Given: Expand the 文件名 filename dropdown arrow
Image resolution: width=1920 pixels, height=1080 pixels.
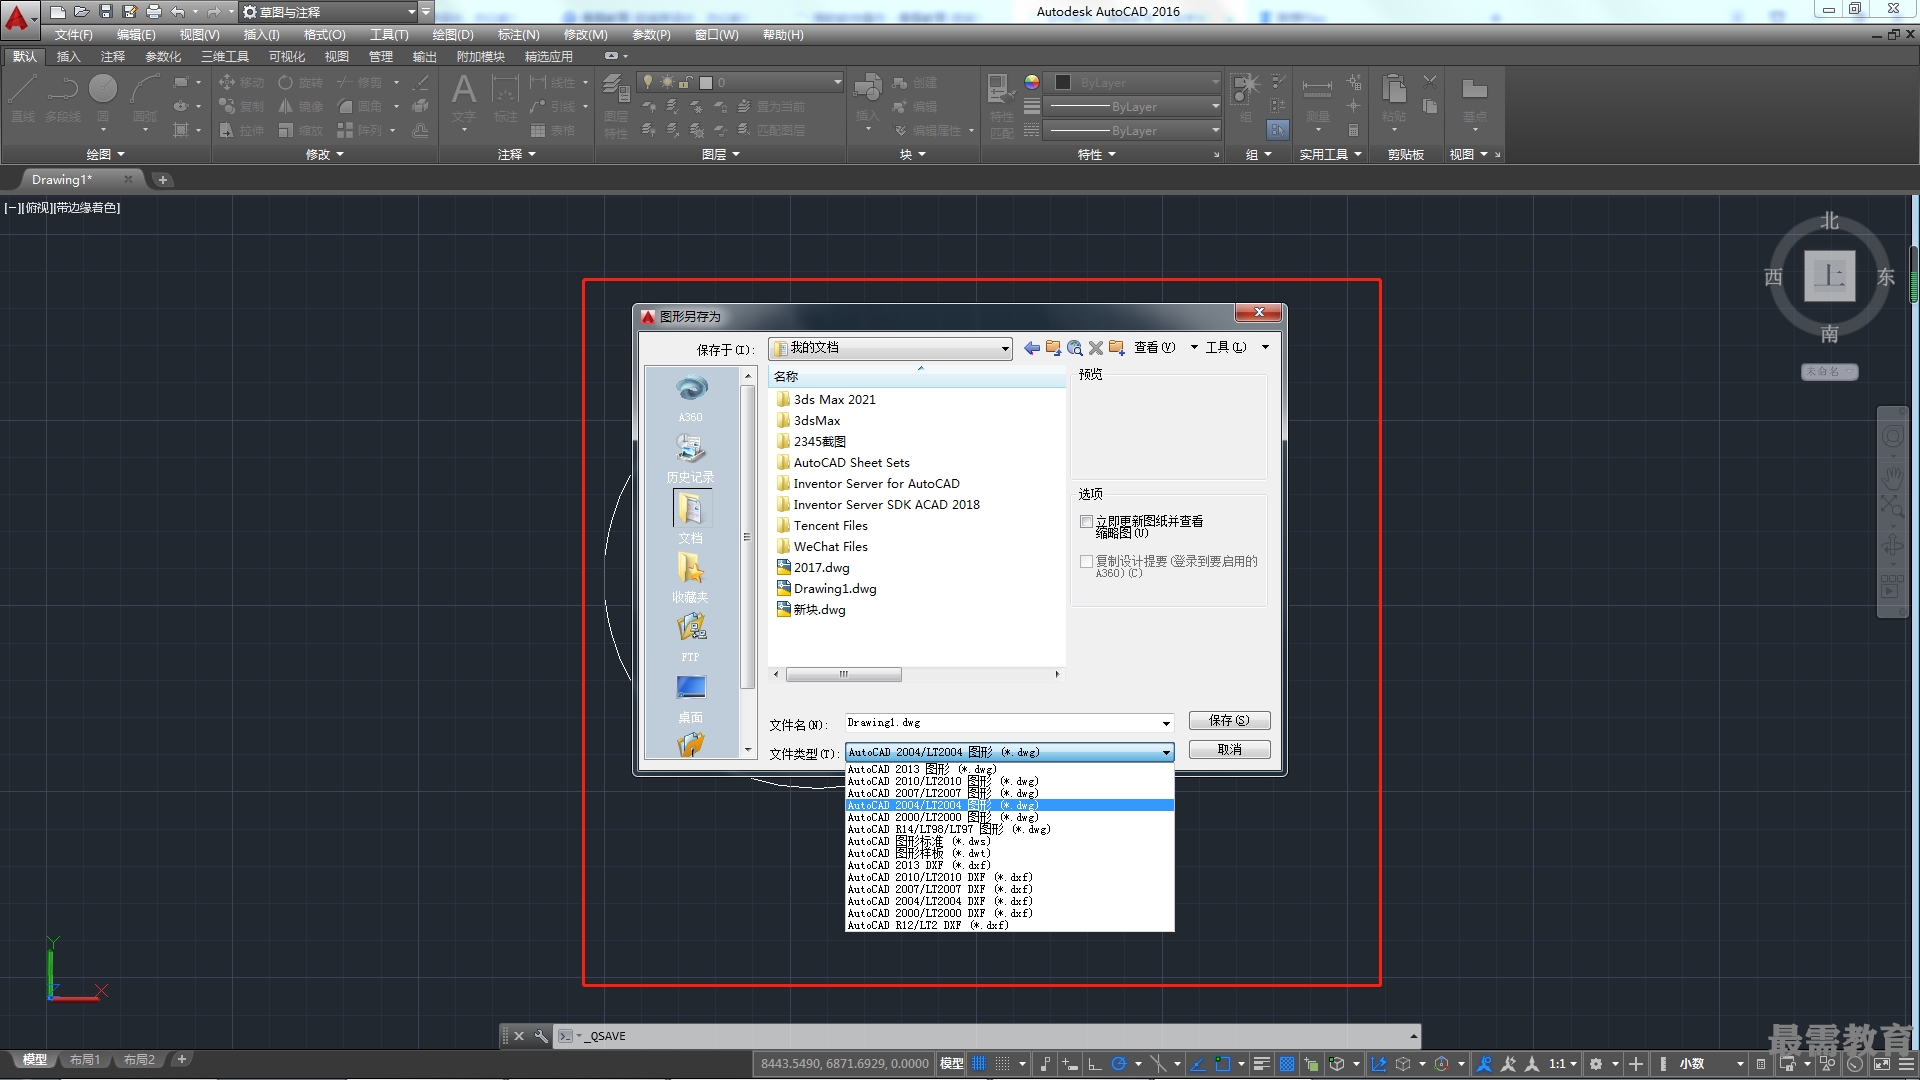Looking at the screenshot, I should pyautogui.click(x=1166, y=723).
